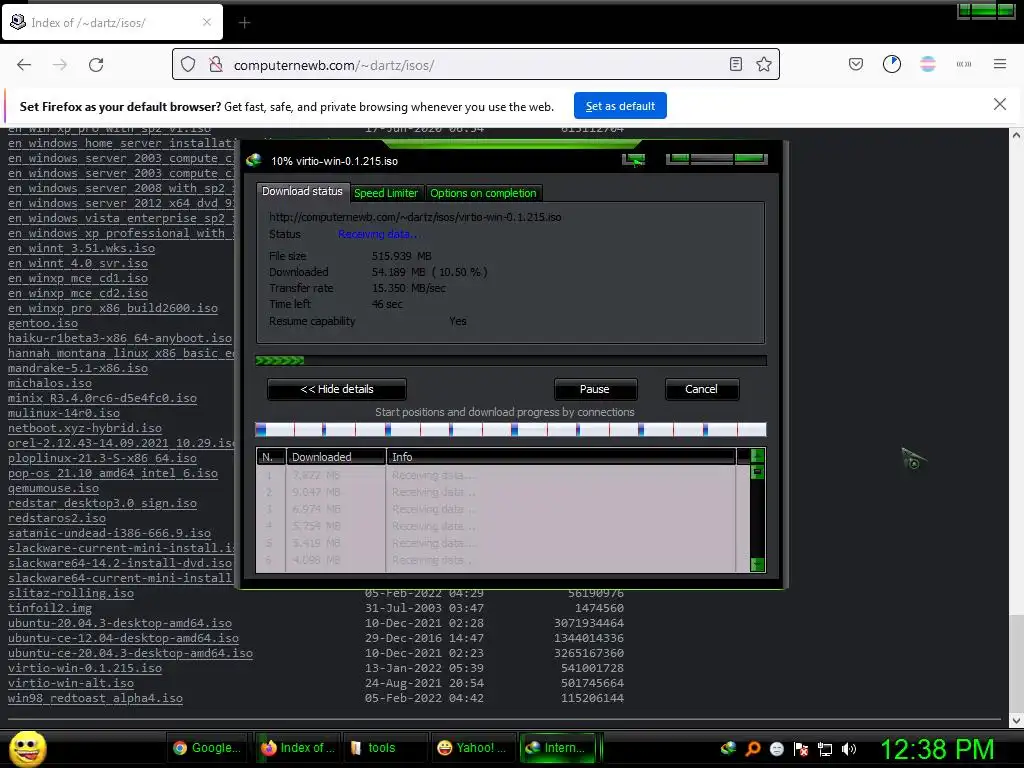
Task: Switch to Google Chrome taskbar button
Action: click(x=208, y=748)
